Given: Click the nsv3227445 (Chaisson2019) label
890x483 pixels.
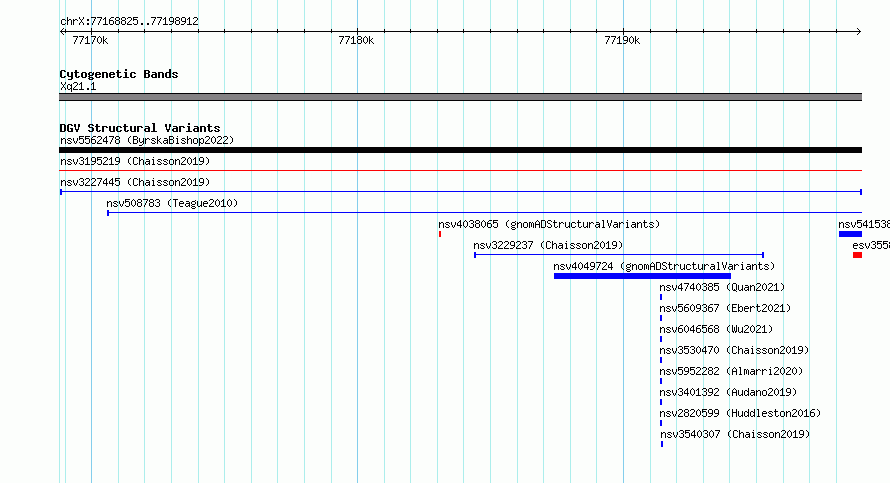Looking at the screenshot, I should point(135,182).
